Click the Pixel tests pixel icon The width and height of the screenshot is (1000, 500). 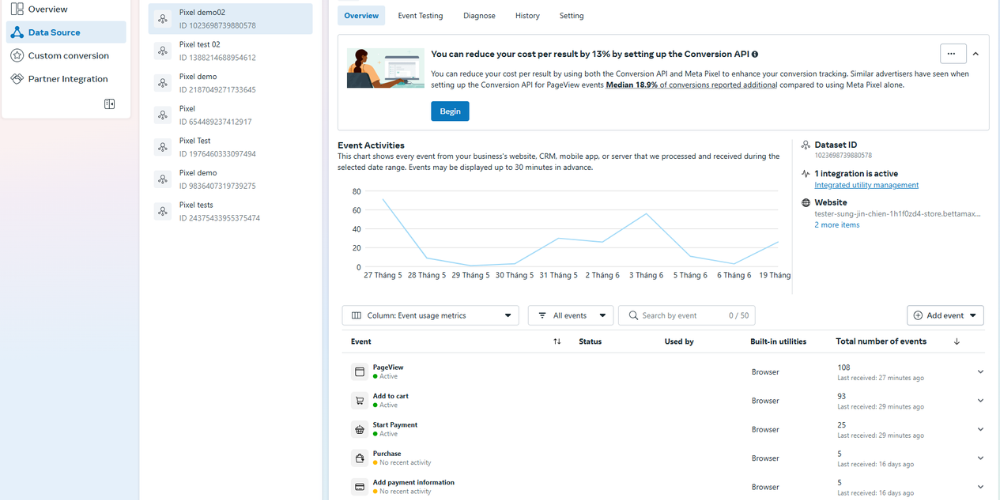point(163,211)
